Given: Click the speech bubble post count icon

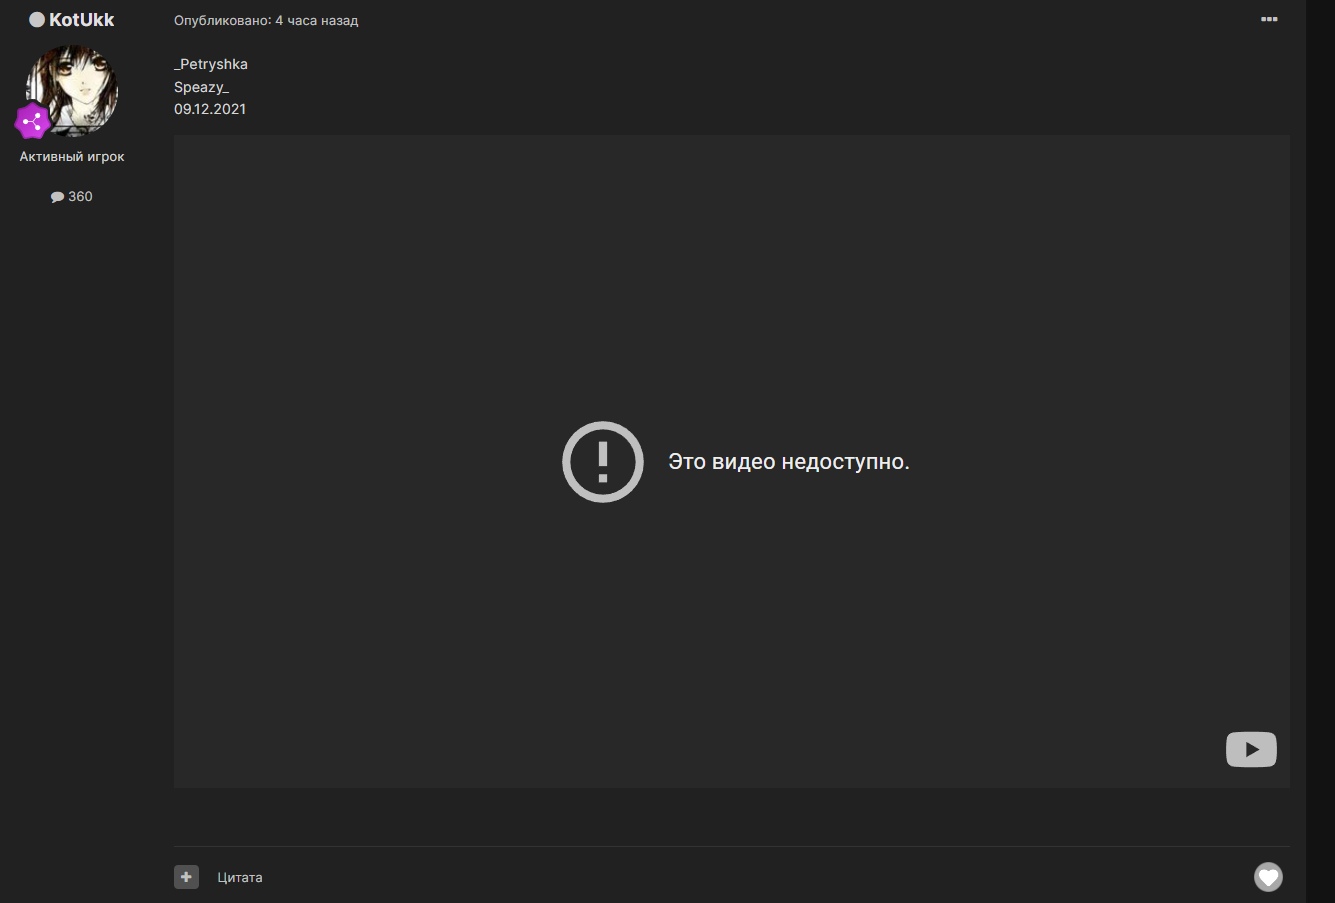Looking at the screenshot, I should pyautogui.click(x=57, y=197).
